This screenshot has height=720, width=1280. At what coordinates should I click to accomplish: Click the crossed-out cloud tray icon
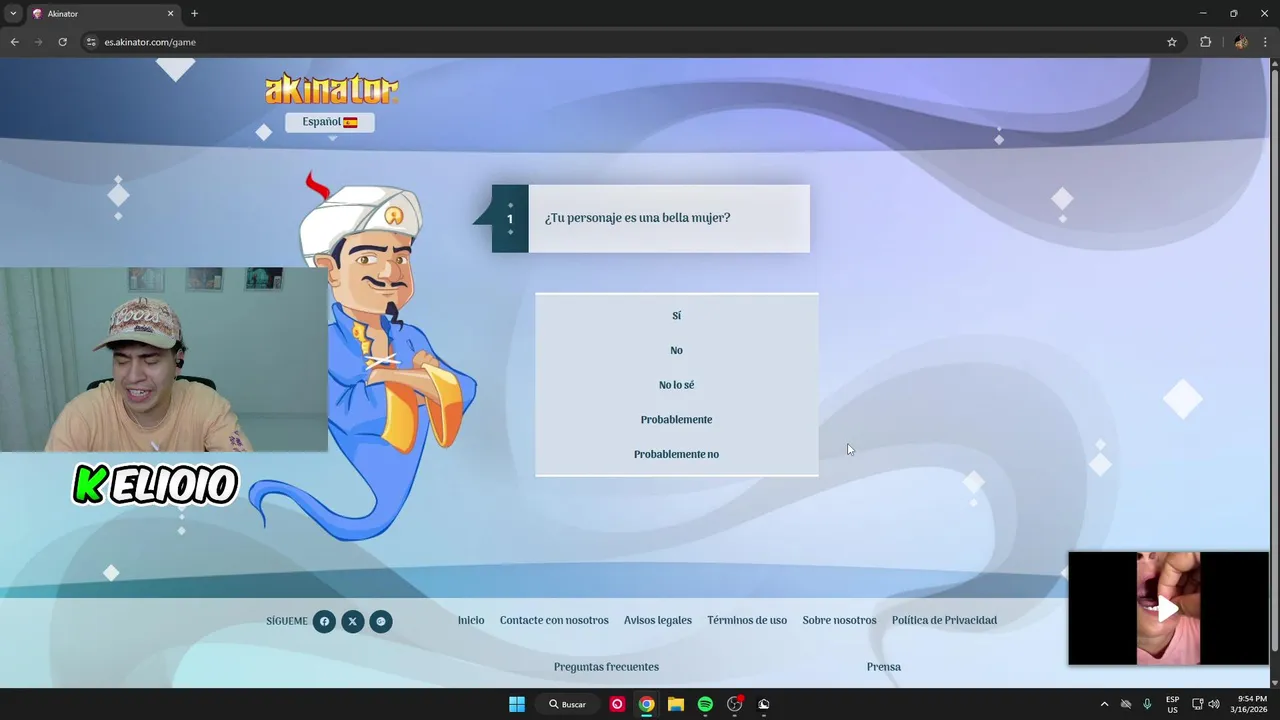point(1126,704)
